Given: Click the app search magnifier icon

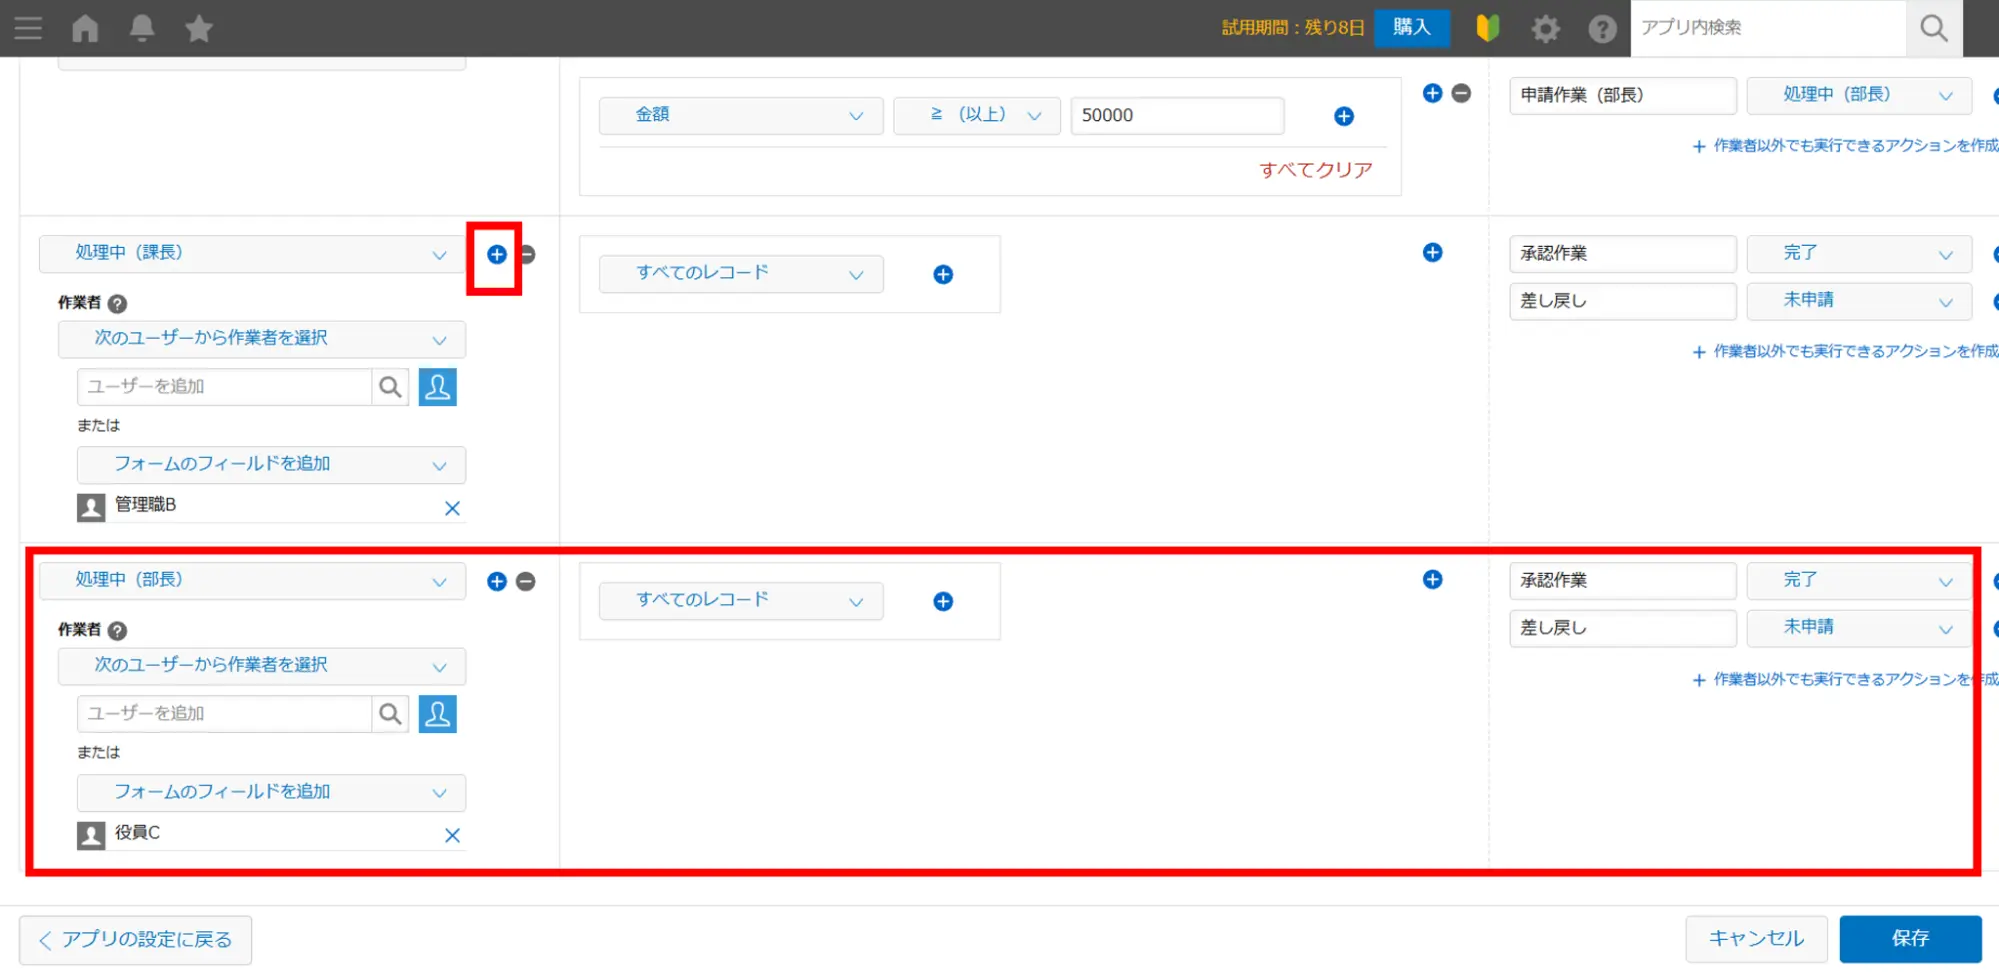Looking at the screenshot, I should (x=1933, y=29).
